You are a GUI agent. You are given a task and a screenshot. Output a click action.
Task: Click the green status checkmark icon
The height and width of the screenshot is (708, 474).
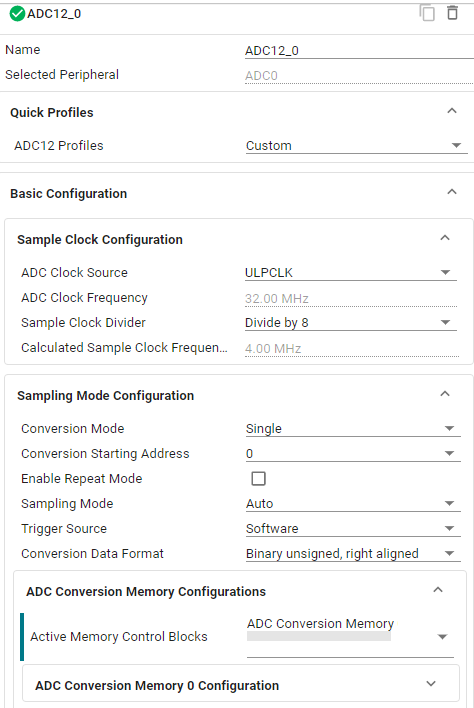coord(17,14)
